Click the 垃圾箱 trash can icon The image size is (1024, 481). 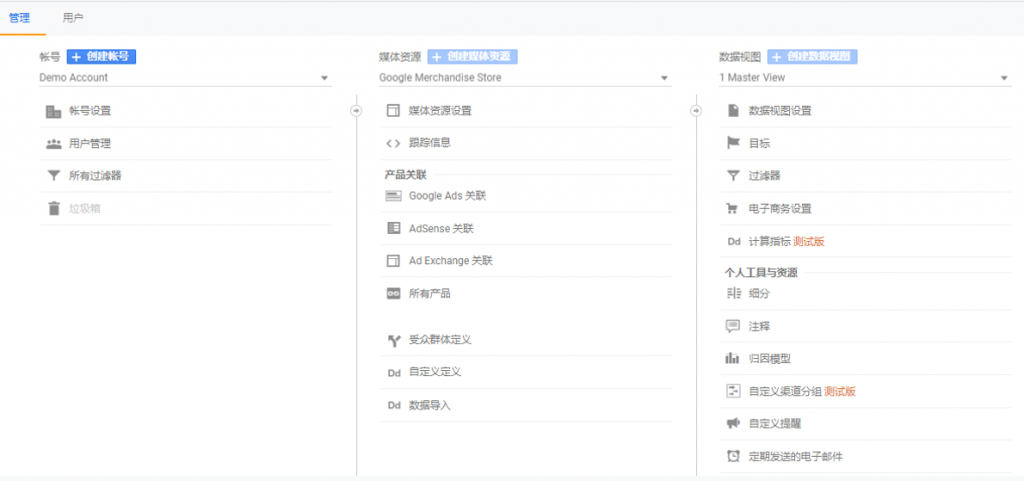pos(54,209)
